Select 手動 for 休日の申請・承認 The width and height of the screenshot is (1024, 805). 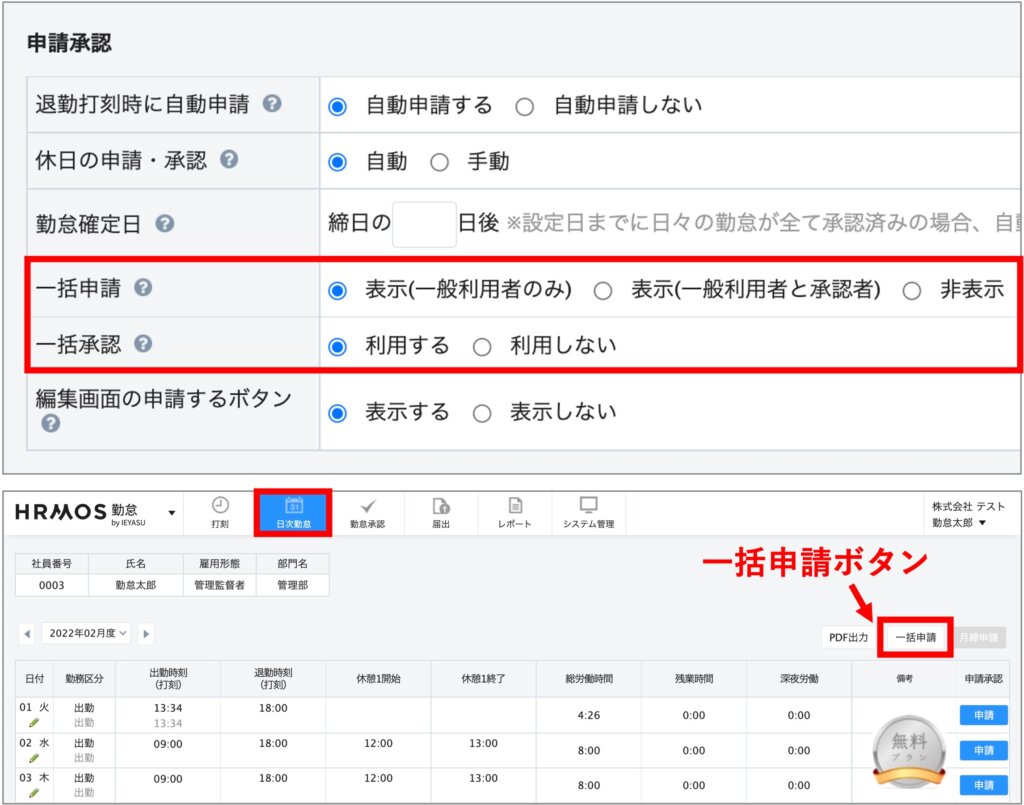coord(439,162)
